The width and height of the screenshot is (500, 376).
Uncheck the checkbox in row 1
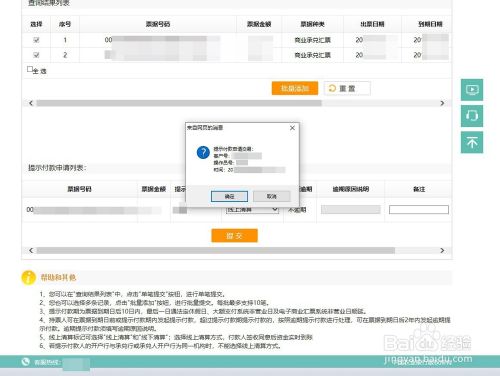point(36,40)
